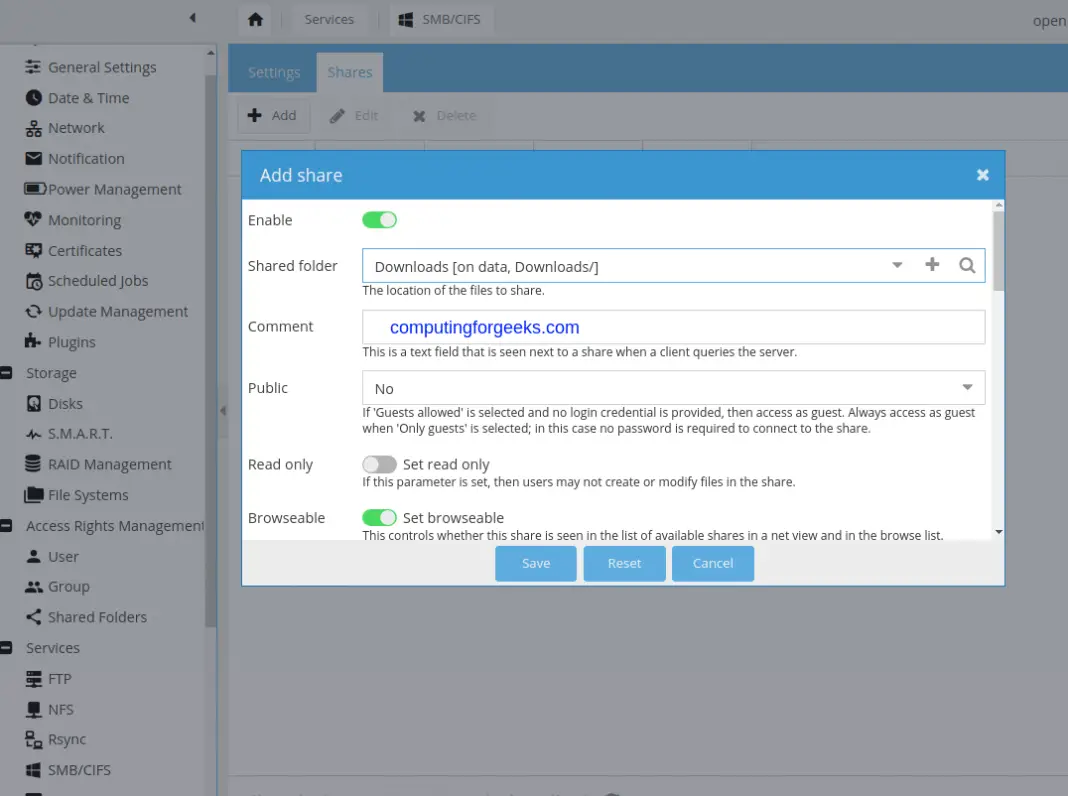The height and width of the screenshot is (796, 1068).
Task: Select the Services breadcrumb item
Action: [329, 19]
